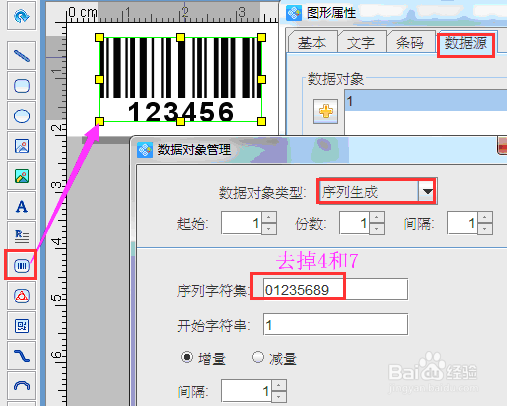Select the QR code tool
Viewport: 507px width, 406px height.
click(22, 326)
